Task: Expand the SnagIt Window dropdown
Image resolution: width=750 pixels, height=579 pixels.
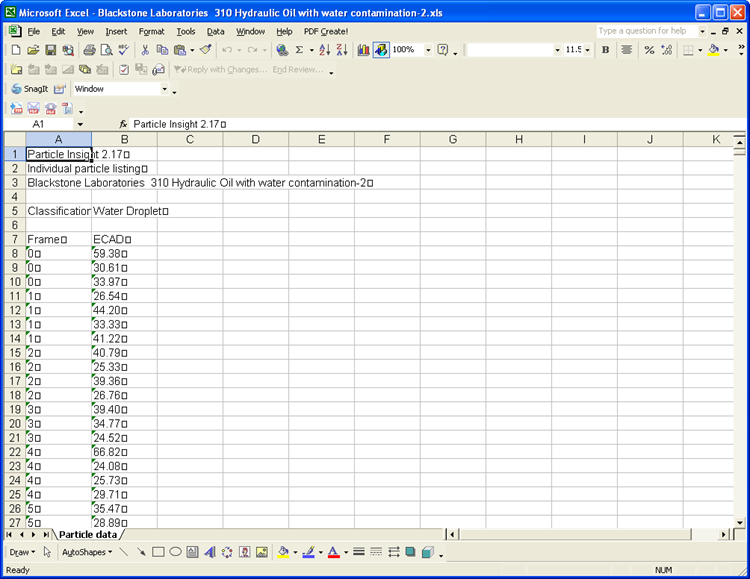Action: coord(163,89)
